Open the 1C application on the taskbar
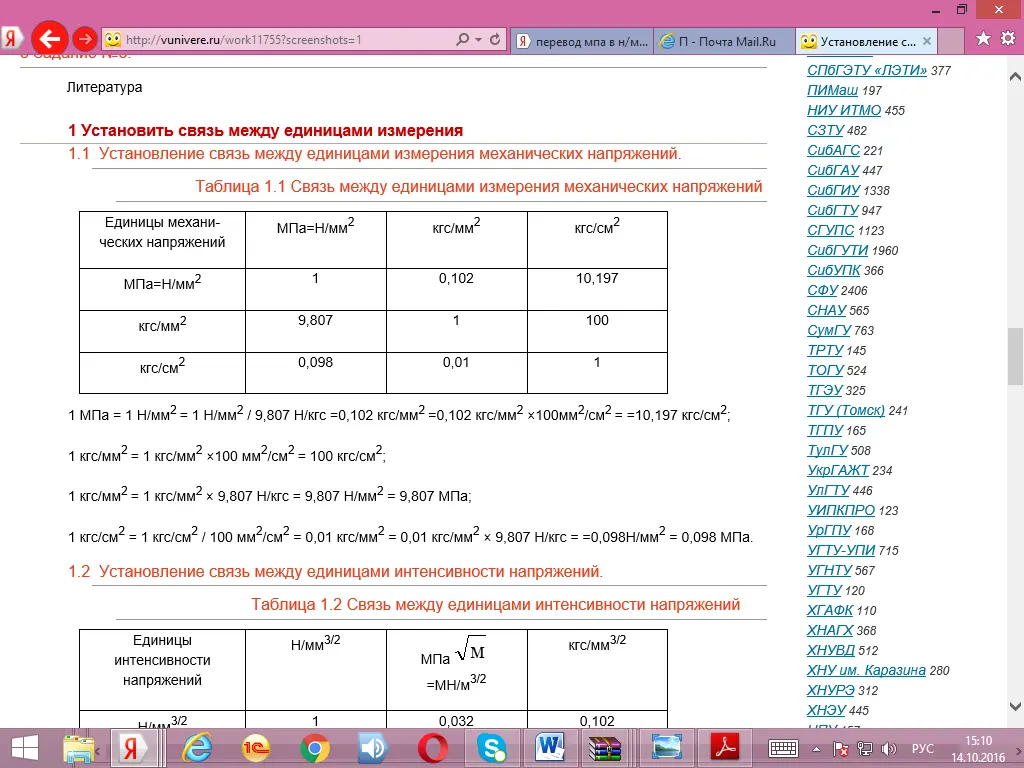The height and width of the screenshot is (768, 1024). click(x=255, y=748)
